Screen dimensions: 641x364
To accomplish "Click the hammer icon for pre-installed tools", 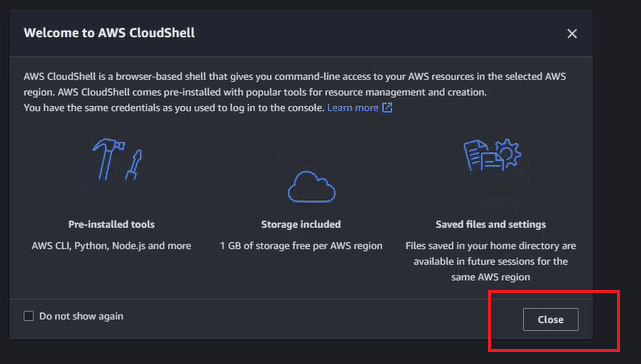I will point(108,158).
